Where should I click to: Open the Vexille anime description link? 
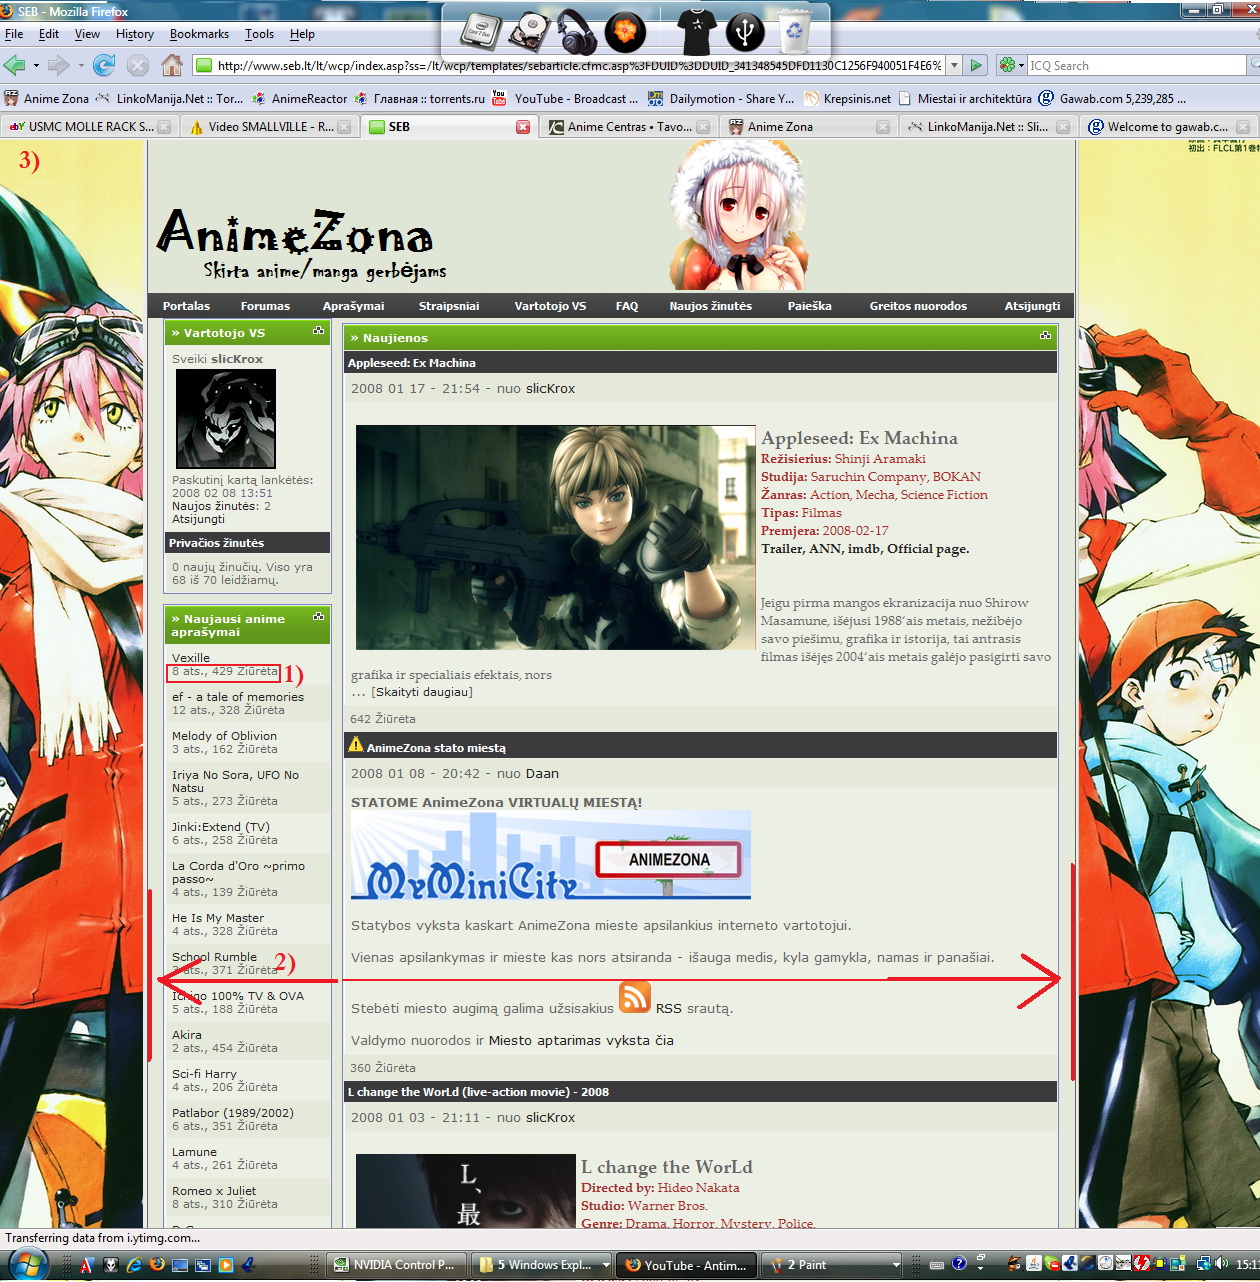point(191,658)
